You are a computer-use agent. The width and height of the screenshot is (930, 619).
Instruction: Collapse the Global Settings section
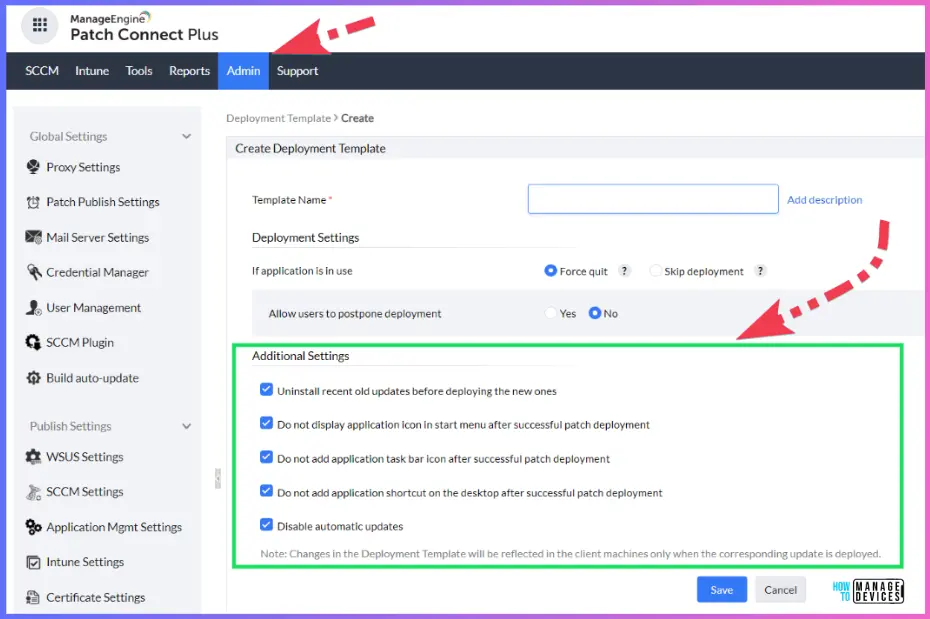coord(186,136)
